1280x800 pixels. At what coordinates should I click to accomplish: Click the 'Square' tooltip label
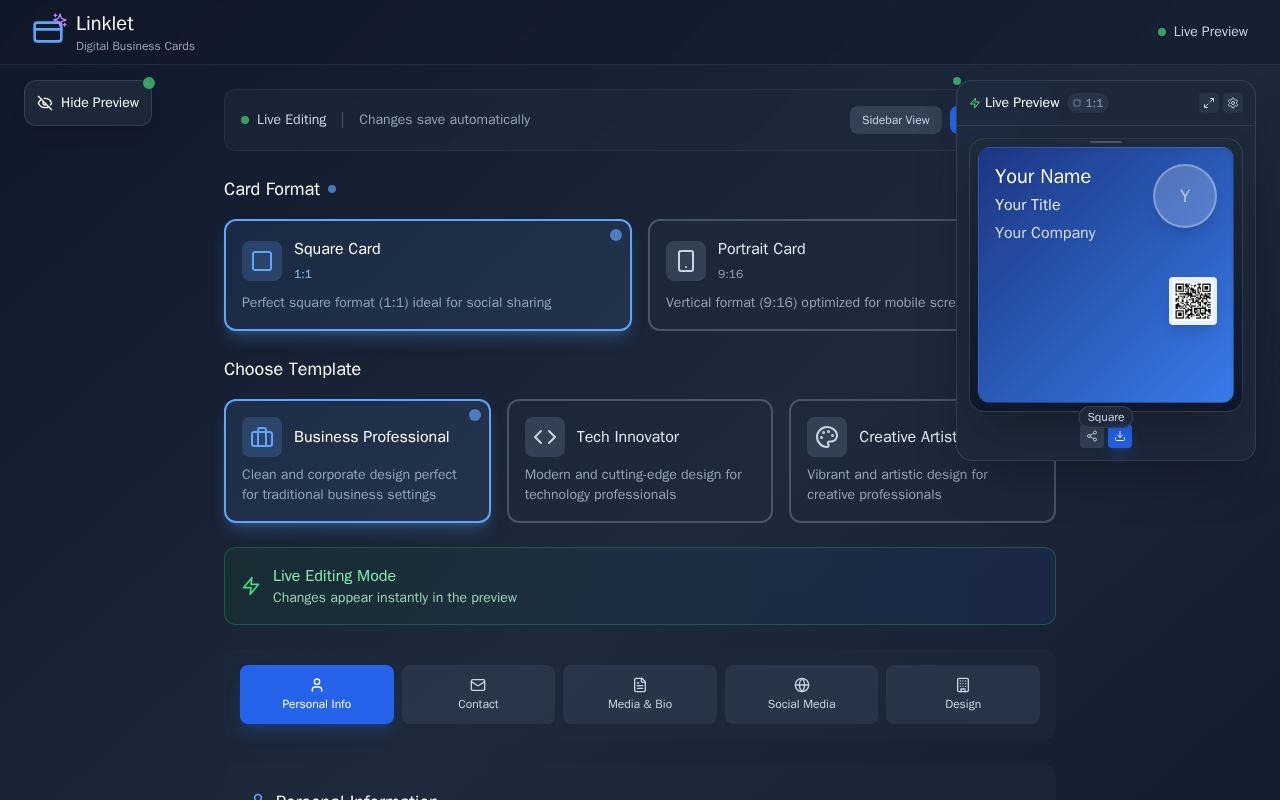tap(1106, 417)
